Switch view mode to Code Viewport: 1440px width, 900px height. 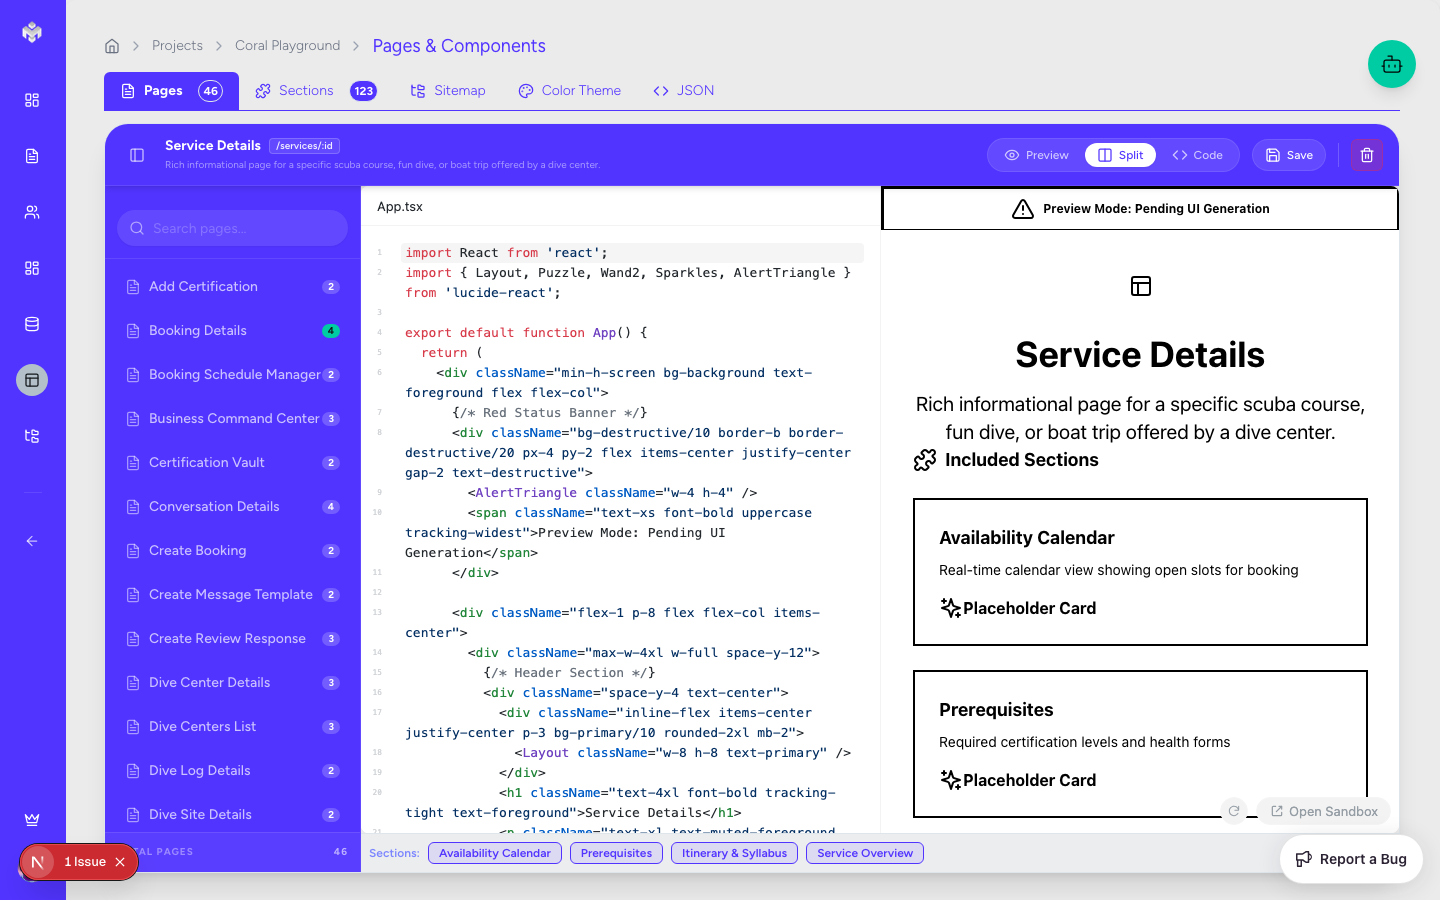1198,155
